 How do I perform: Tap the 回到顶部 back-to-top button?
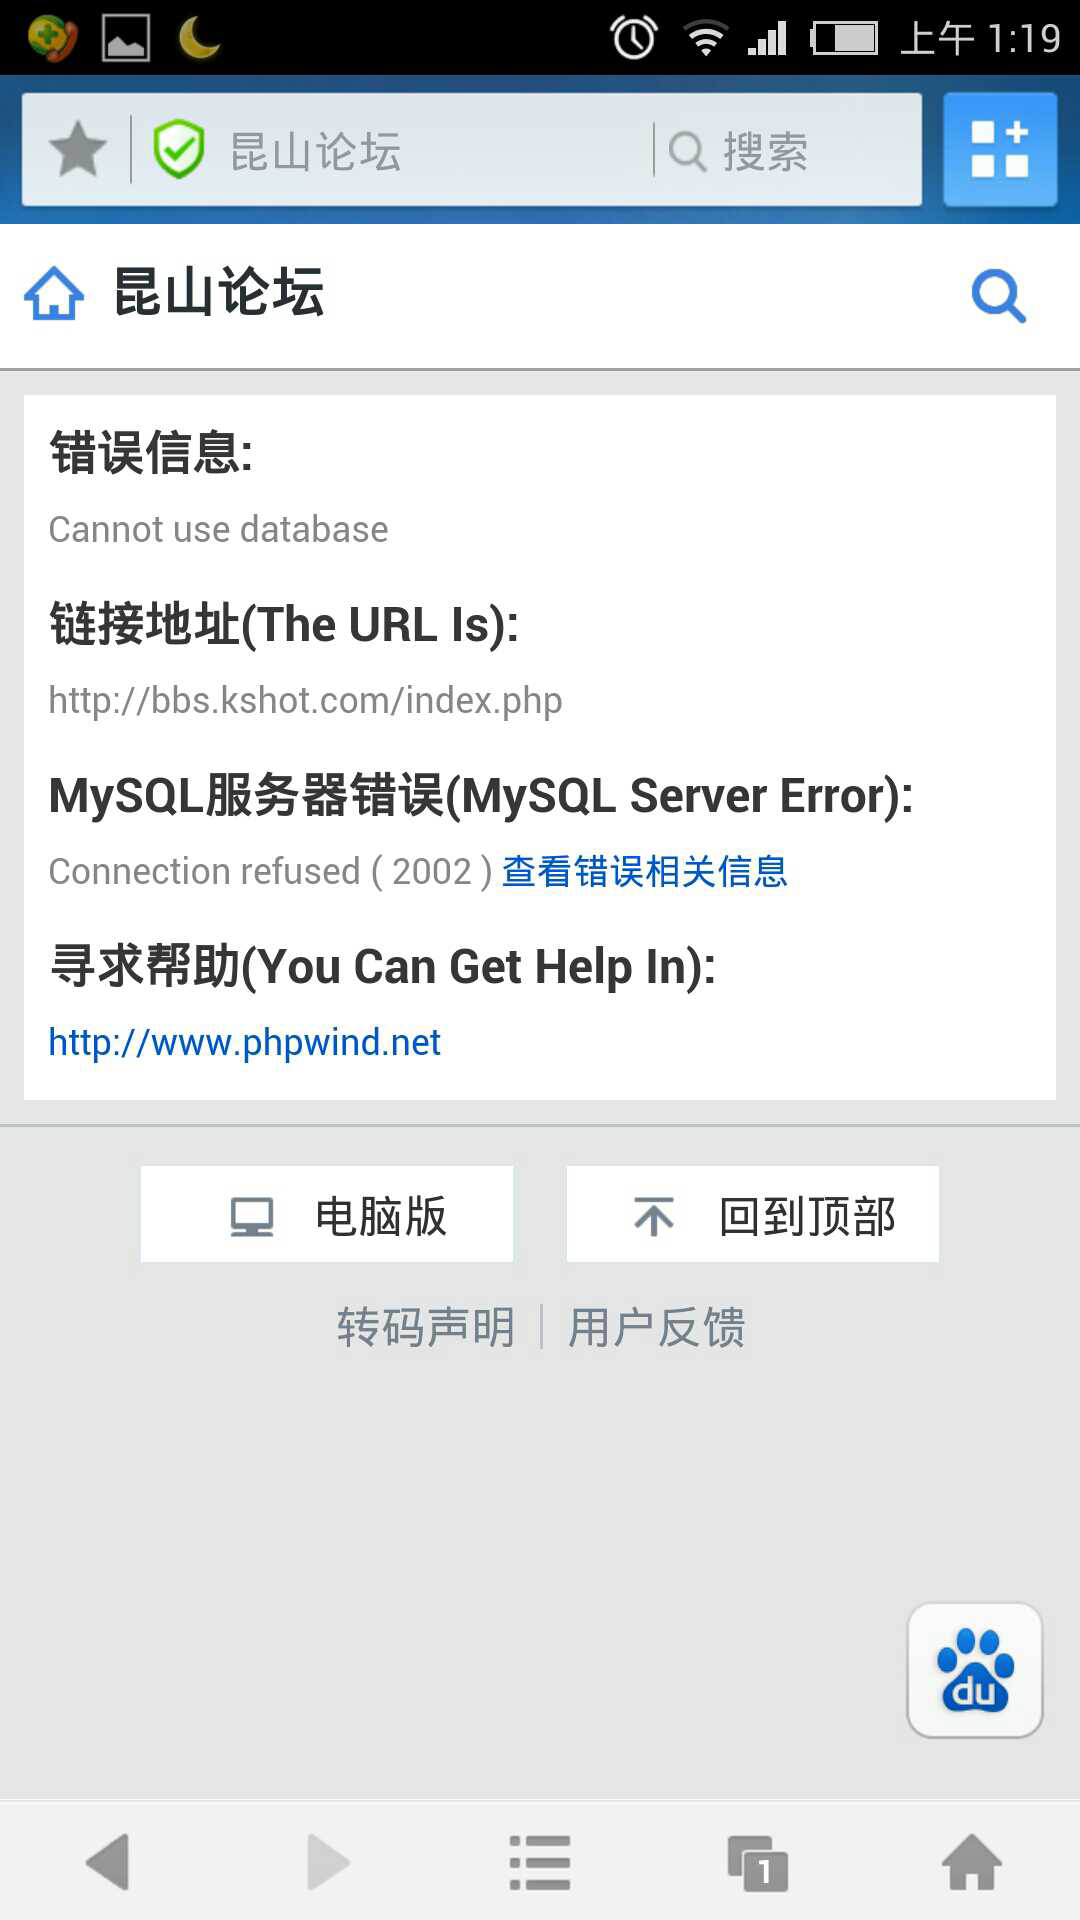753,1214
